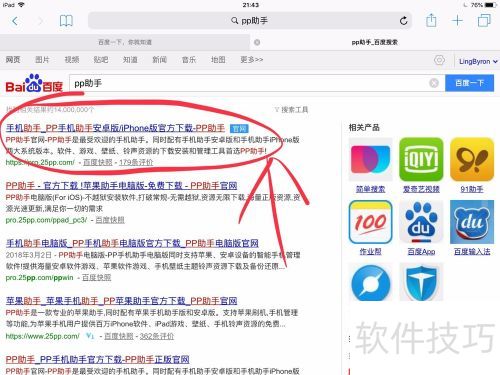
Task: Open the first result 手机助手_PP手机助手安卓版 link
Action: [115, 128]
